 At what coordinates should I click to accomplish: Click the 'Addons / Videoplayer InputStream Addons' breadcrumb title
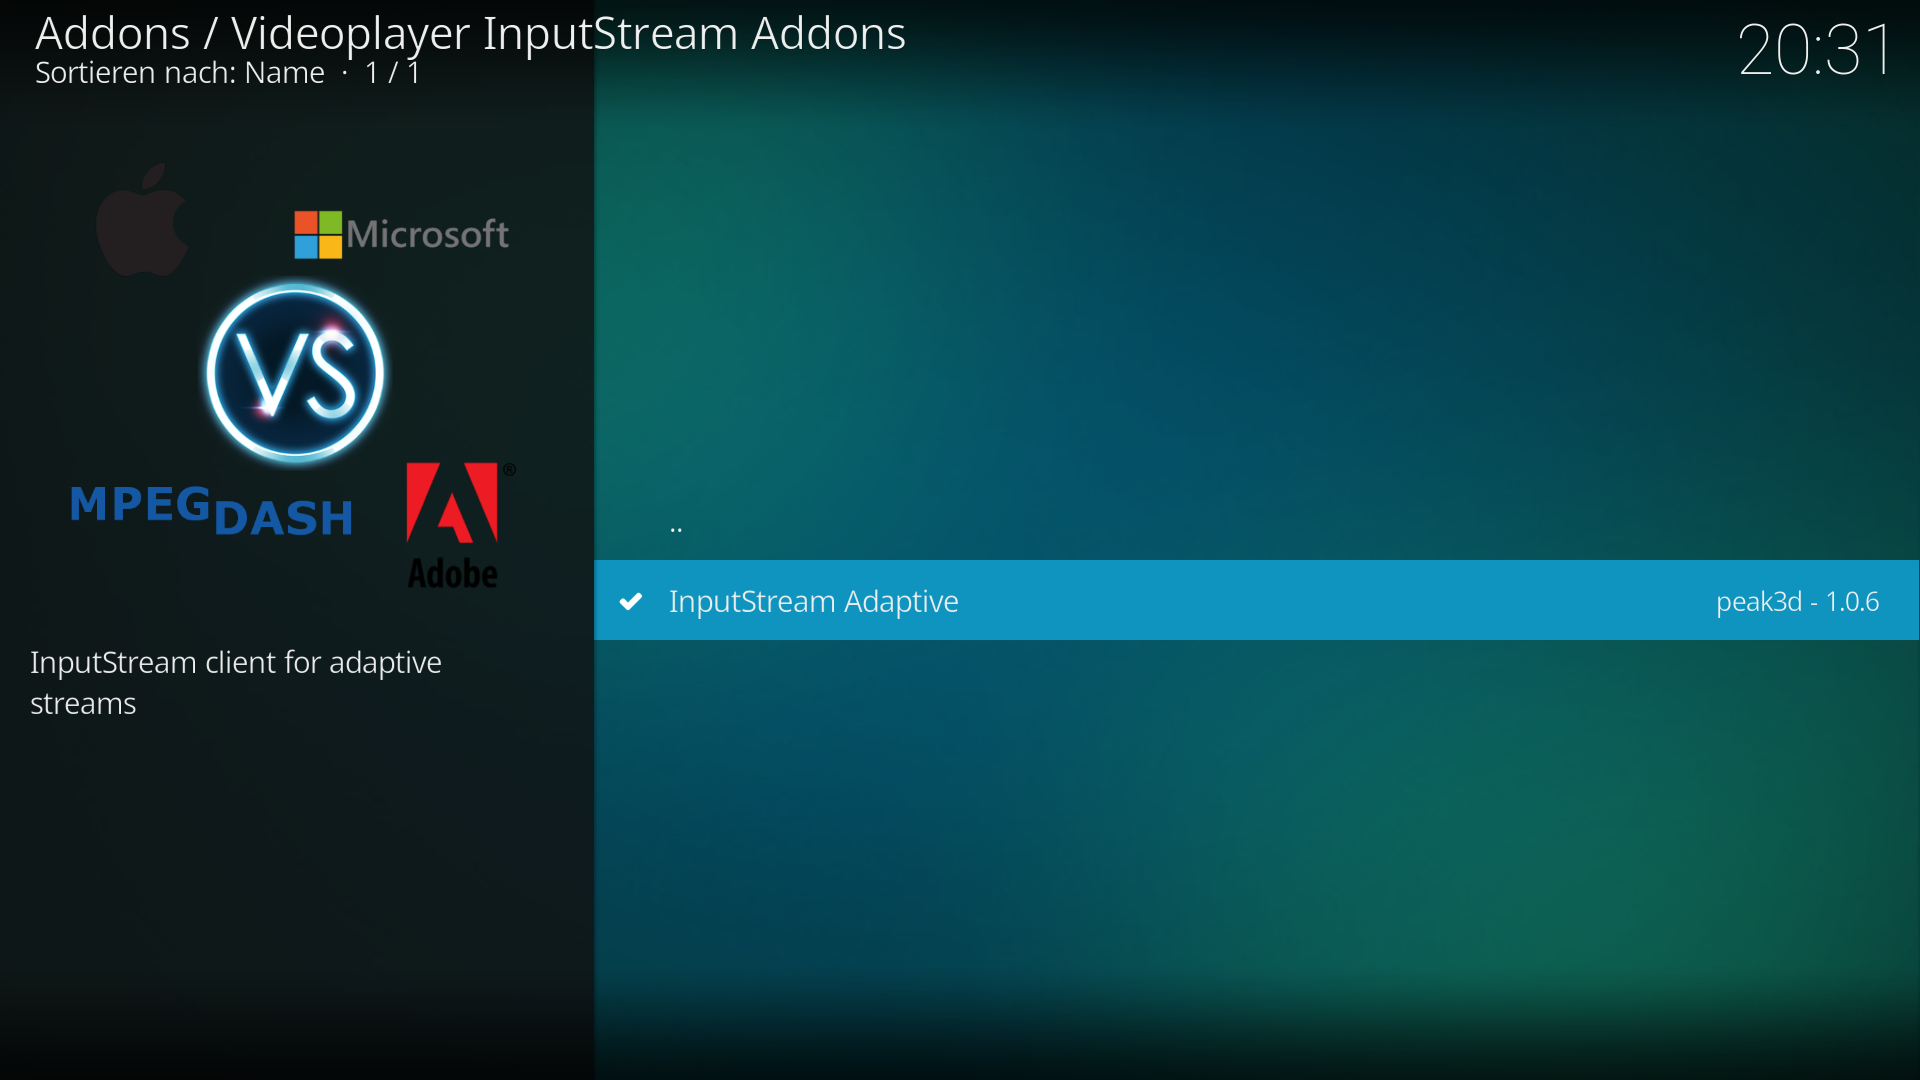(470, 33)
